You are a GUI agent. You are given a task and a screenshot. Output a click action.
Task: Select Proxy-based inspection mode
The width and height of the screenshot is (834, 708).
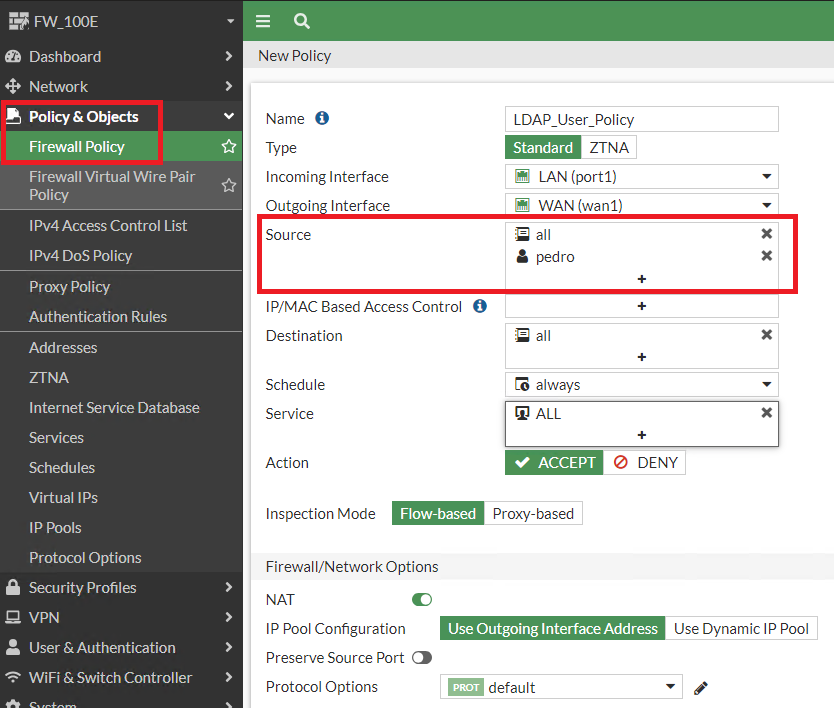point(533,514)
